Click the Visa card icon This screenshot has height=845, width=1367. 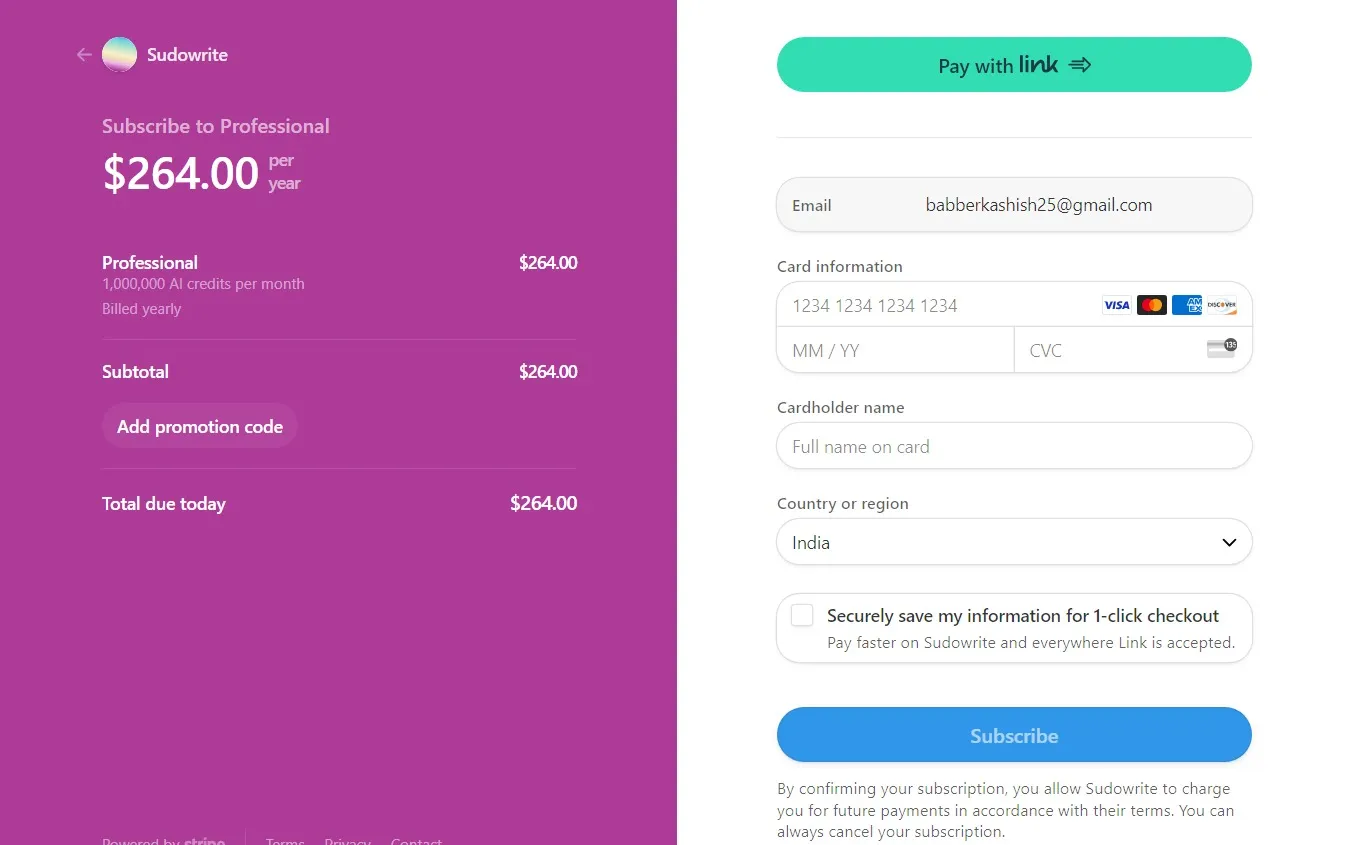(1116, 305)
